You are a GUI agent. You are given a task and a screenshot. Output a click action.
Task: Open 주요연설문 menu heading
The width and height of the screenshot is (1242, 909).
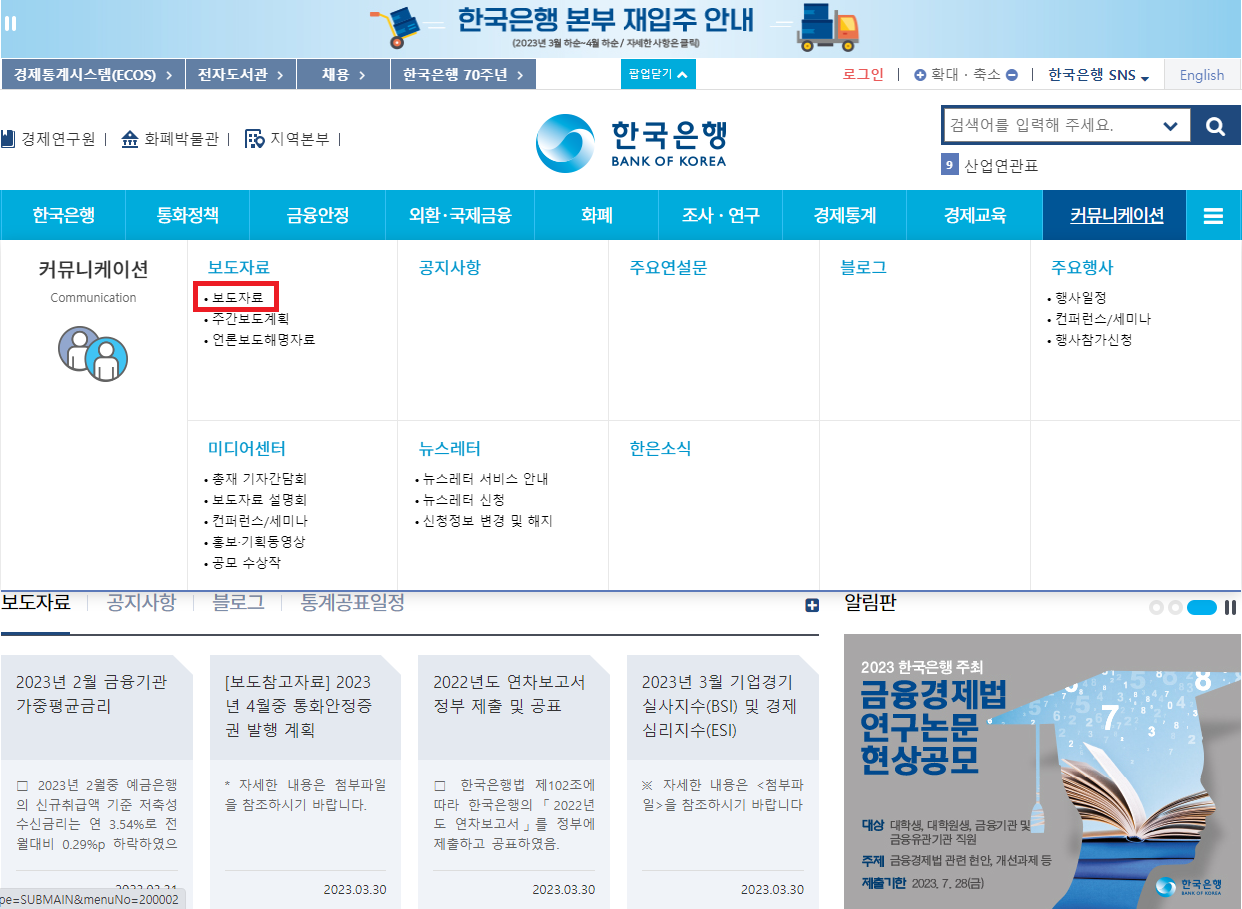pos(668,268)
